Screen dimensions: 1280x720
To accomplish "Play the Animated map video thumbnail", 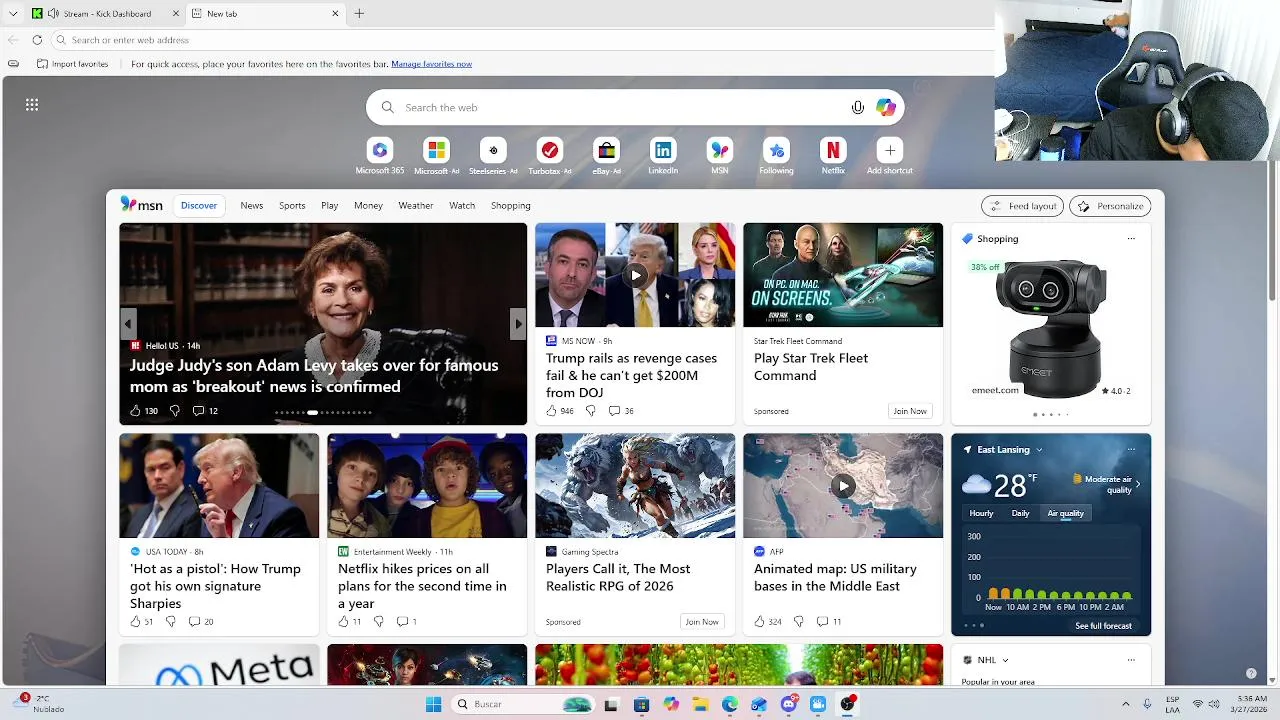I will point(843,486).
